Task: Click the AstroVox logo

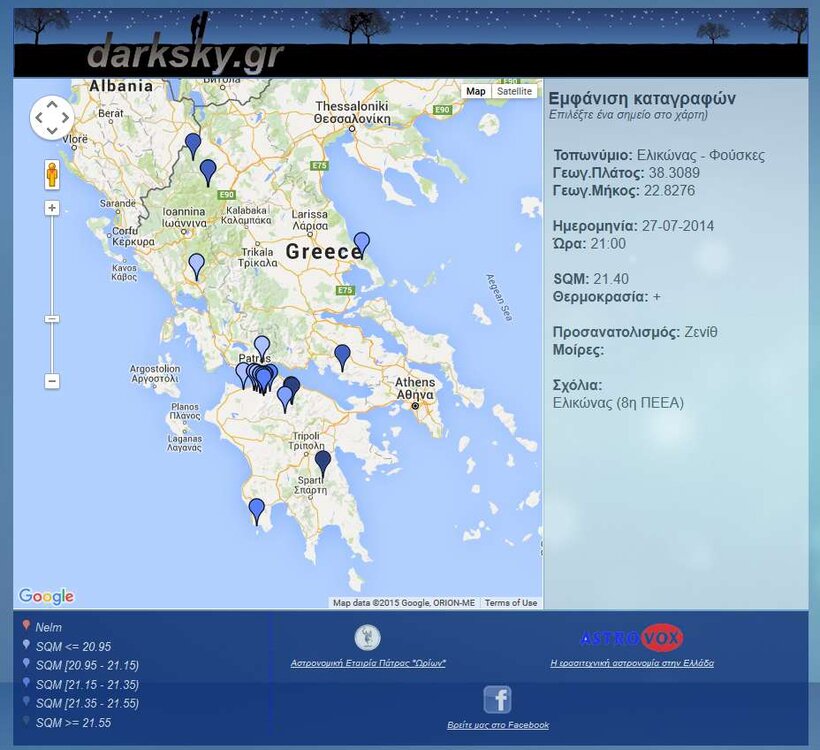Action: [631, 637]
